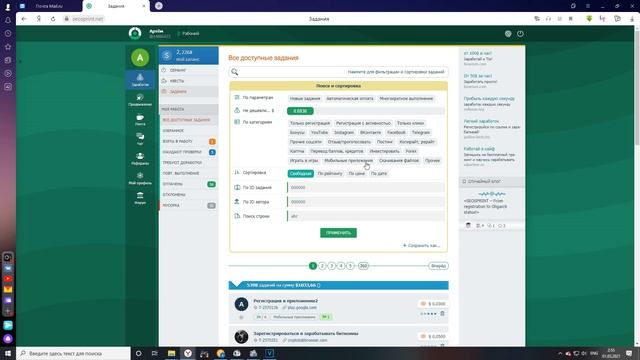Open the Продвижение sidebar section
Screen dimensions: 640x360
(x=140, y=99)
